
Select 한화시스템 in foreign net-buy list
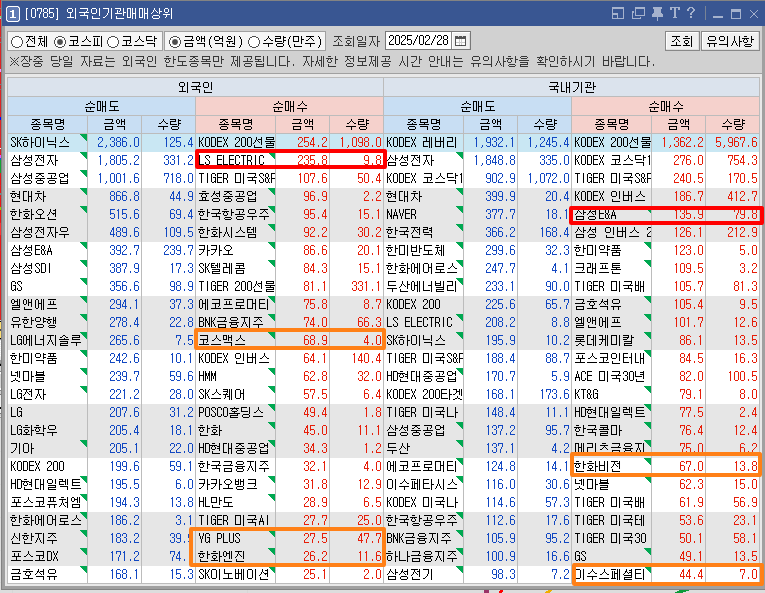pyautogui.click(x=227, y=232)
